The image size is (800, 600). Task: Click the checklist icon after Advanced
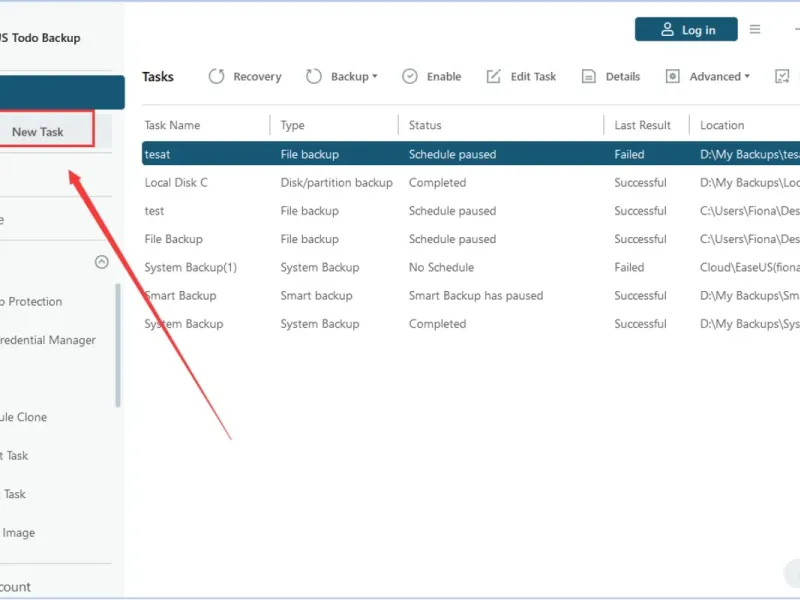pos(782,77)
